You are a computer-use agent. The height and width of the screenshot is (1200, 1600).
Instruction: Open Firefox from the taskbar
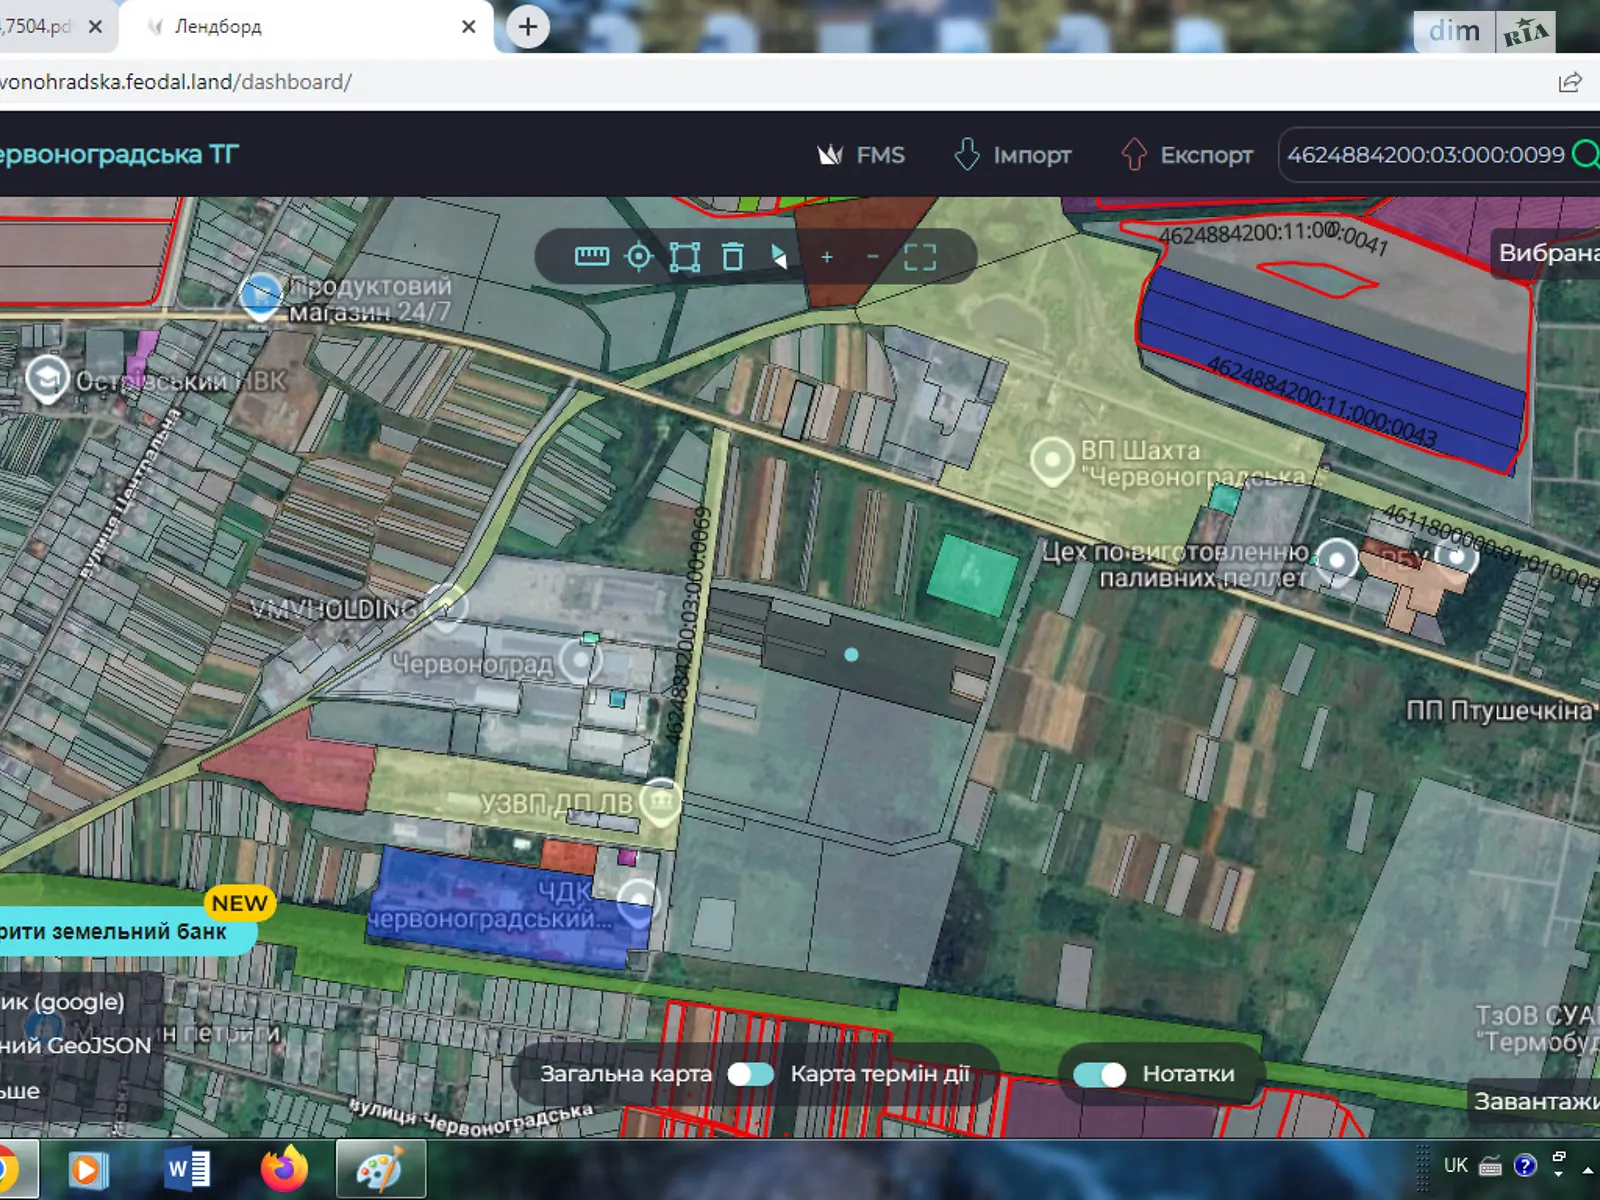284,1168
